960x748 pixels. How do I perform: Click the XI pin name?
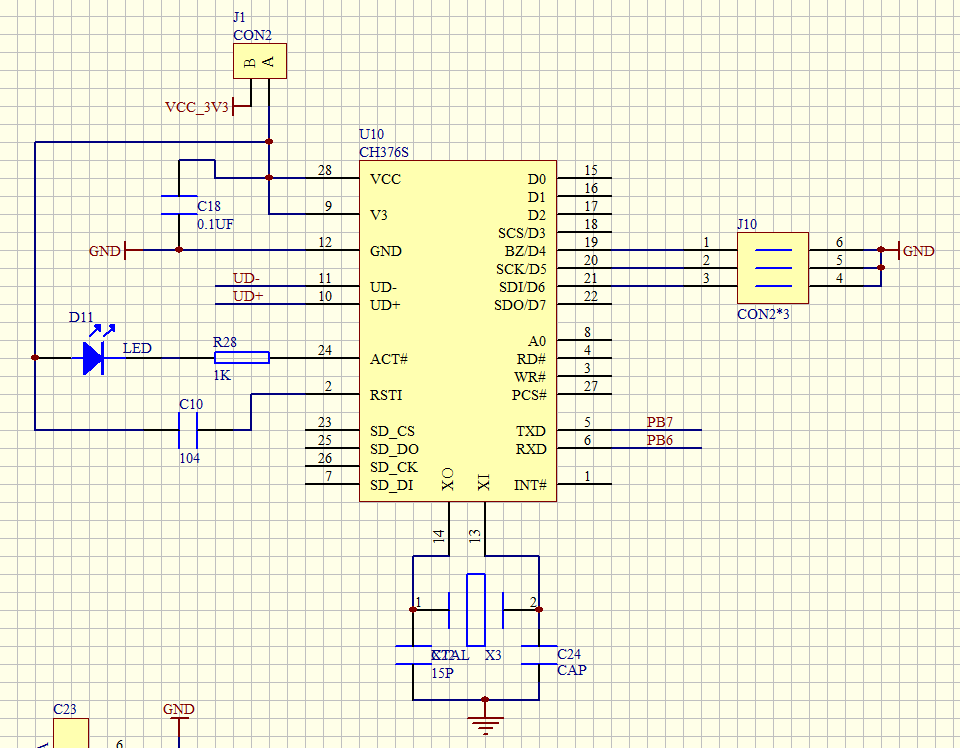pos(484,482)
